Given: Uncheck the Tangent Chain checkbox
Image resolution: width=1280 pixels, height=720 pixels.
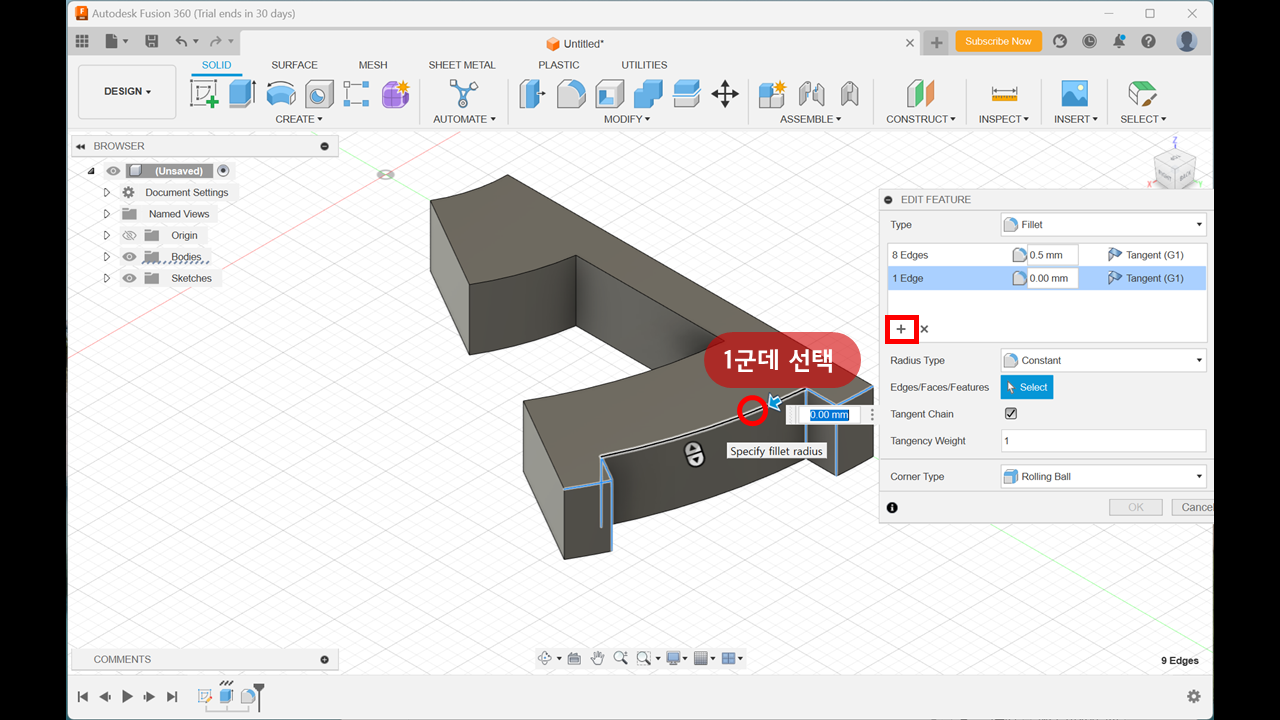Looking at the screenshot, I should [1011, 414].
